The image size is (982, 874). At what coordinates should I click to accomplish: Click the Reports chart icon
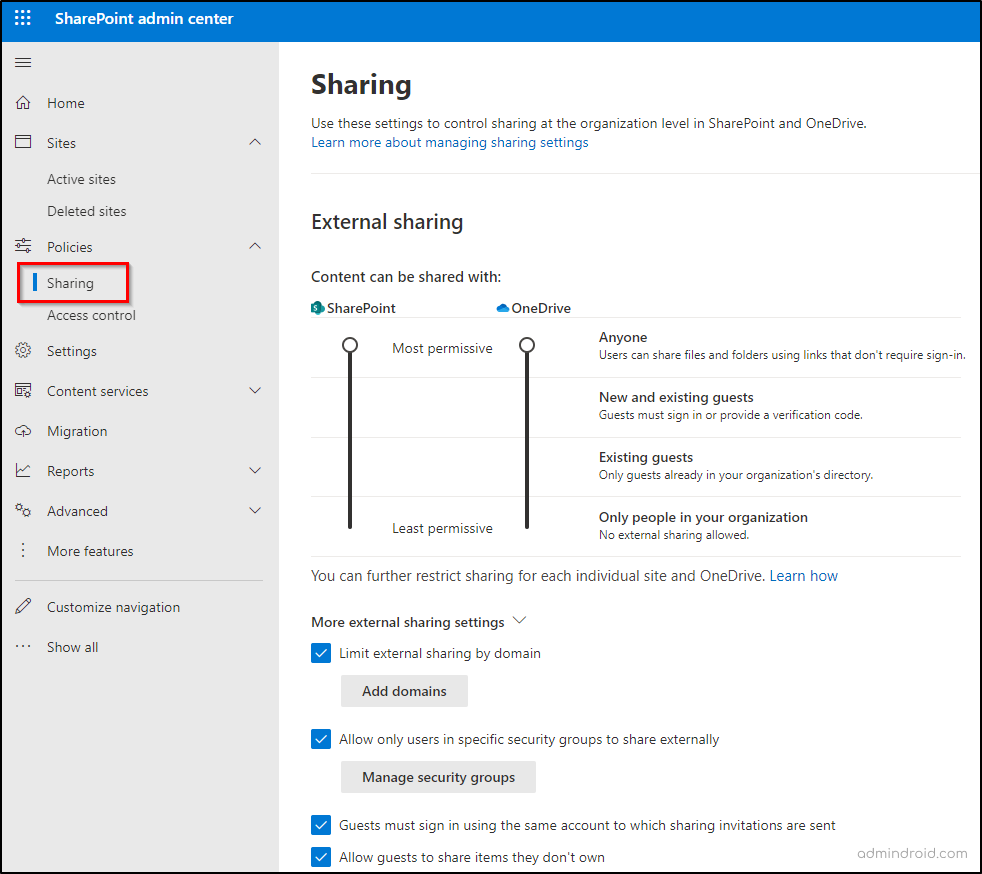tap(23, 471)
